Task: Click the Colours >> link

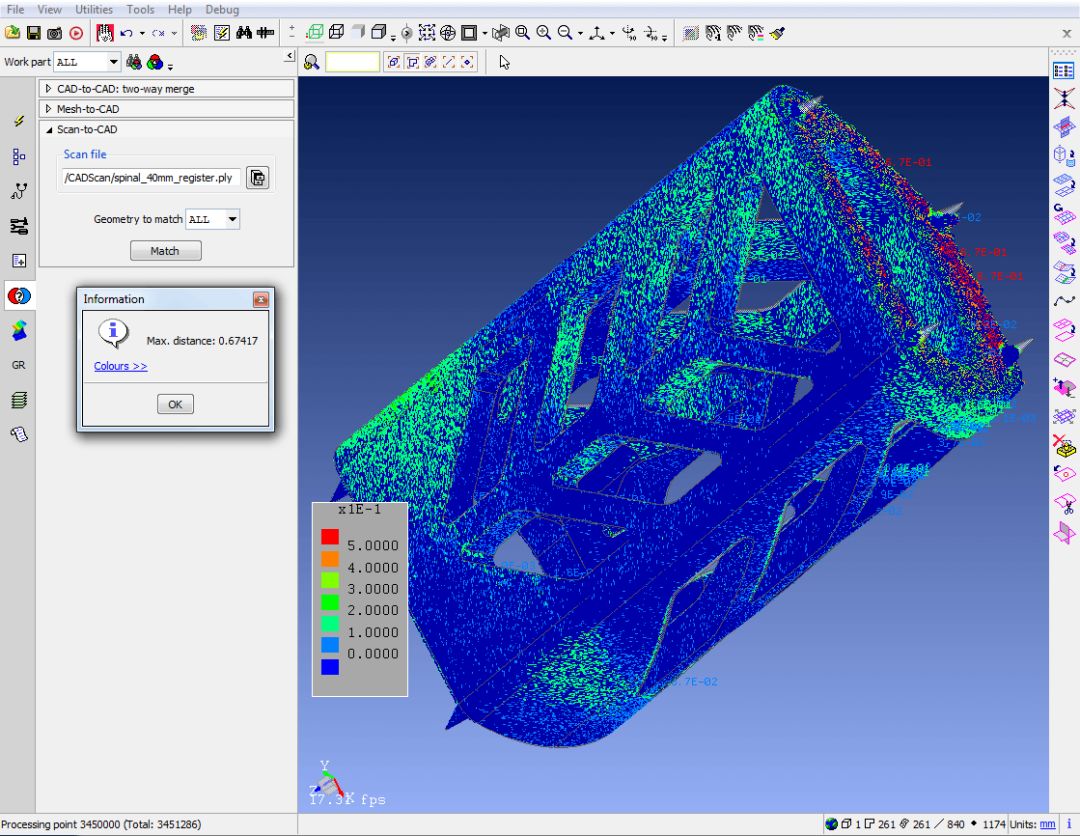Action: [x=121, y=366]
